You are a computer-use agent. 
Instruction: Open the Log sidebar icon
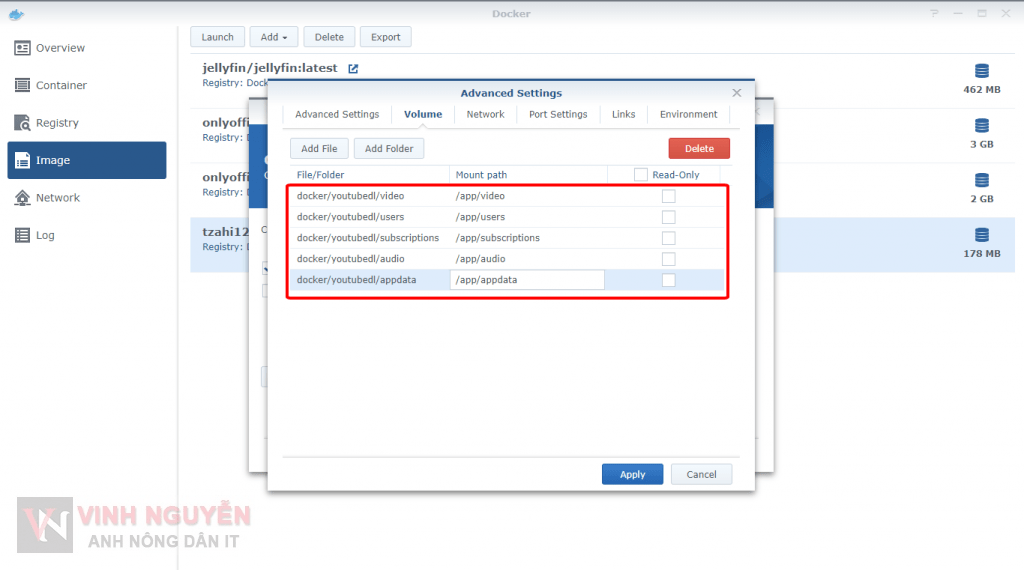[23, 236]
